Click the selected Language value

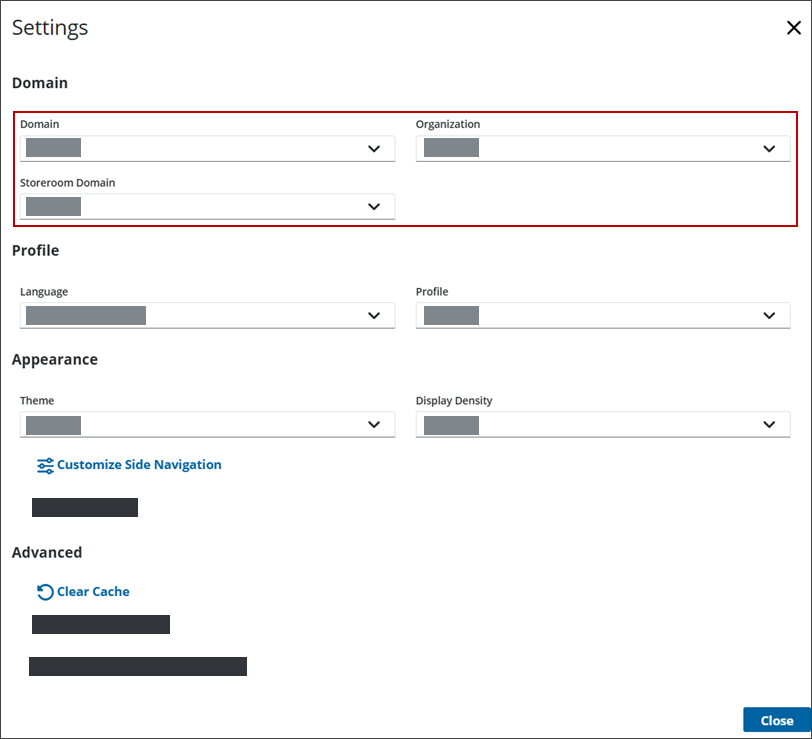86,316
